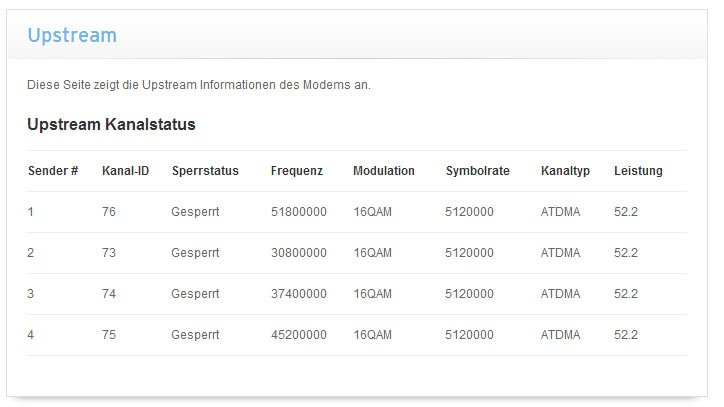Select Kanal-ID 73 cell
The image size is (724, 407).
pyautogui.click(x=109, y=253)
